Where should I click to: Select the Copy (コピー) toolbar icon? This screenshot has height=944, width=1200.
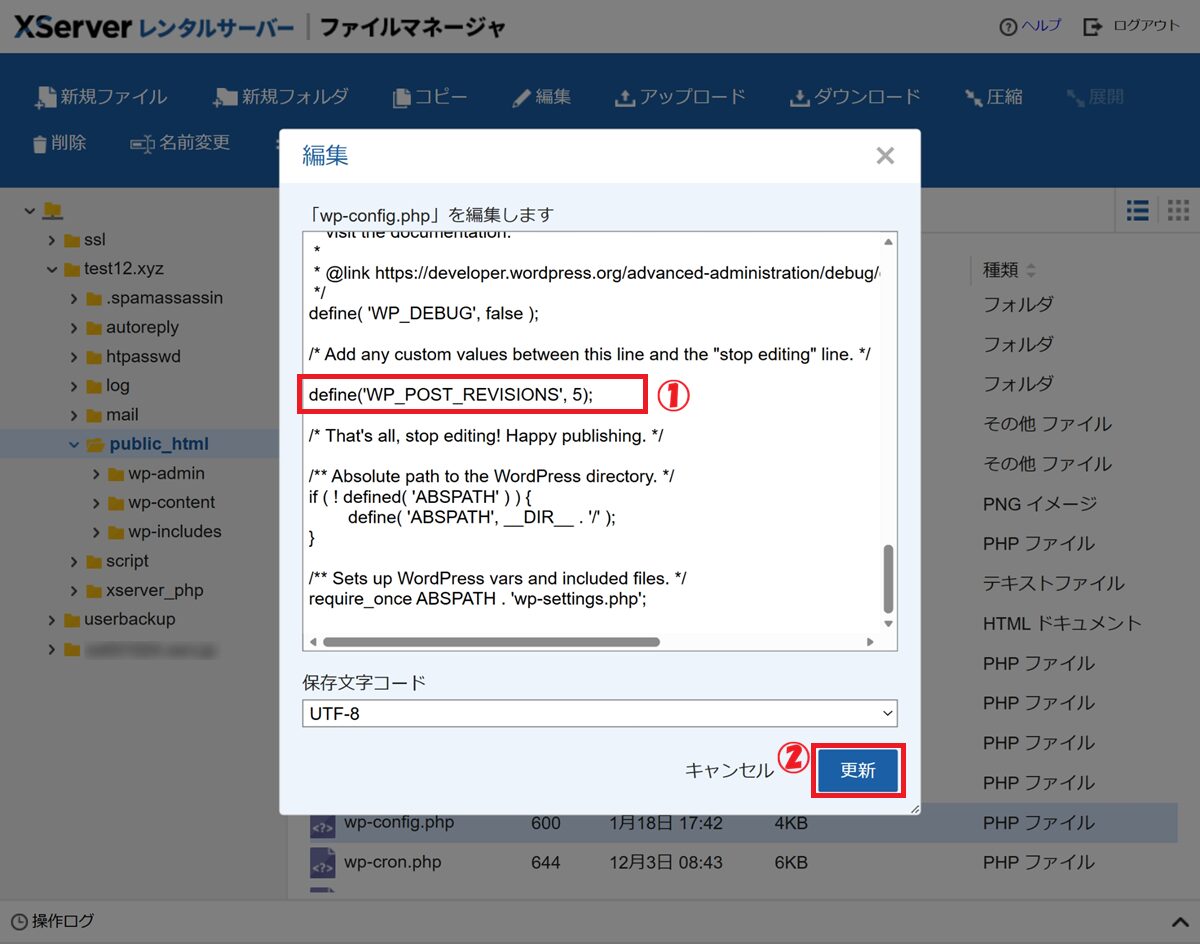(x=402, y=97)
